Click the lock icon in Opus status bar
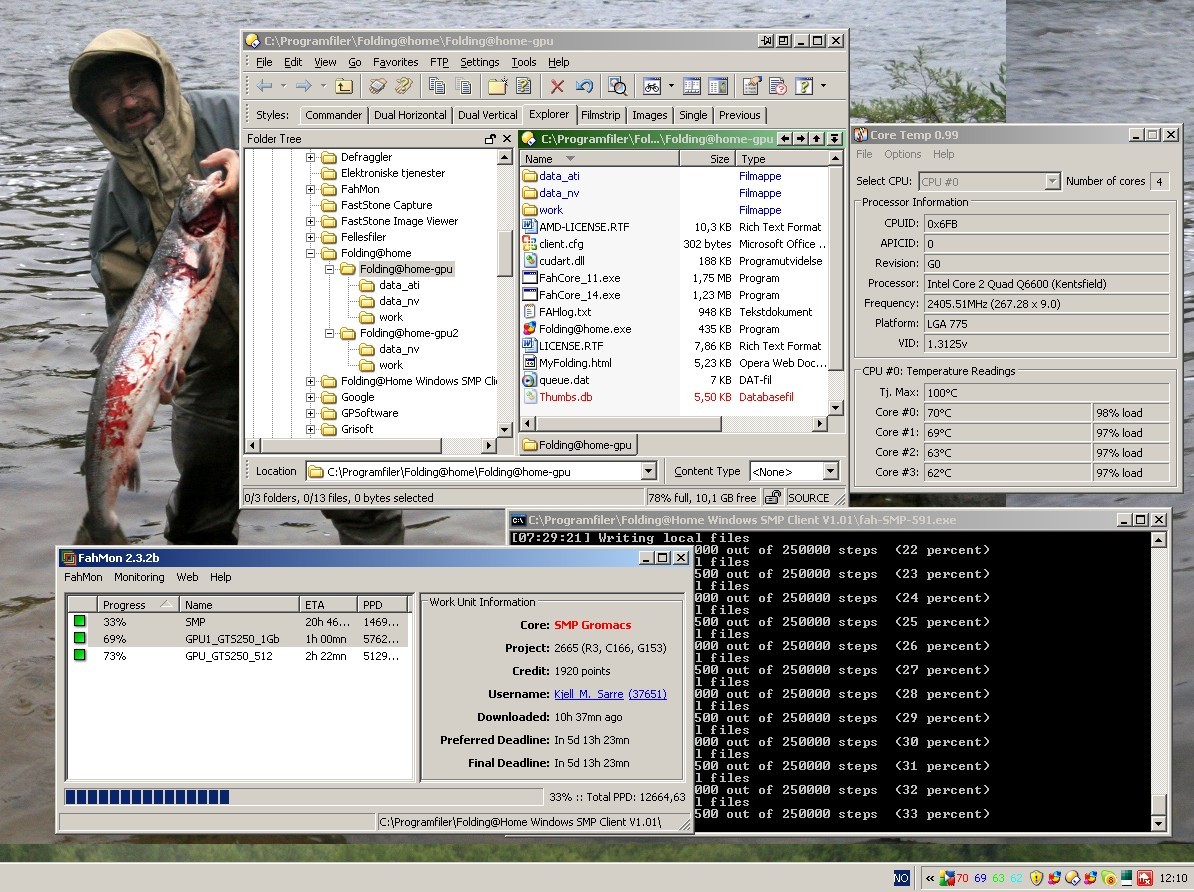The image size is (1194, 892). [x=772, y=497]
